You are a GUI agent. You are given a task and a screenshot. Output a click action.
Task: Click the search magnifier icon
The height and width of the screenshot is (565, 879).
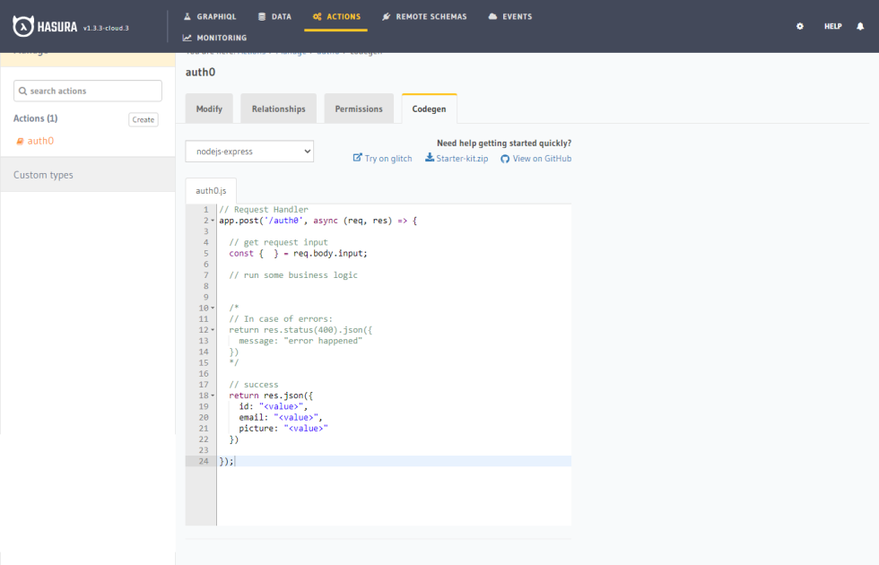23,91
